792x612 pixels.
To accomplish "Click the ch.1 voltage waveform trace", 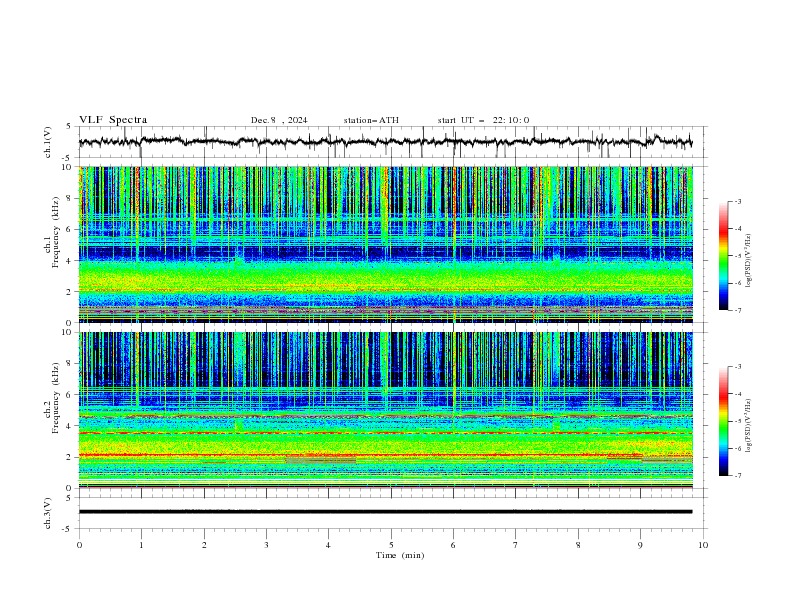I will [385, 142].
